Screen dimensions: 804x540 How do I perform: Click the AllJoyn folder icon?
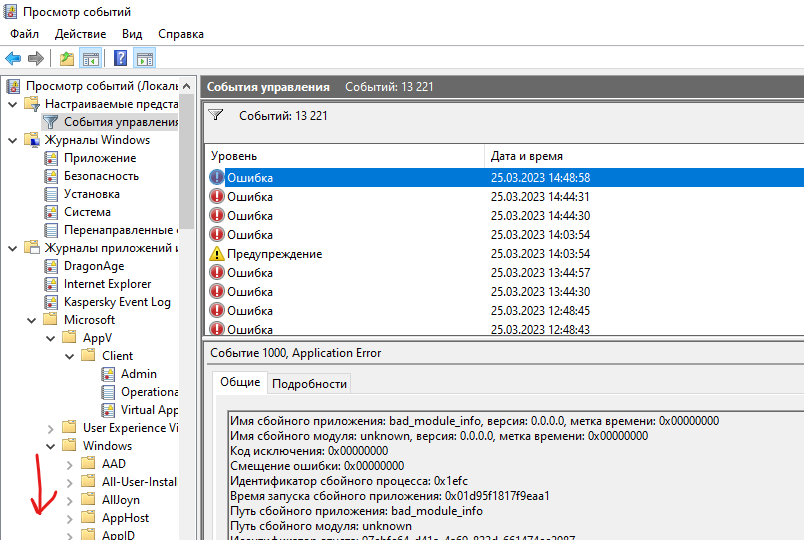88,499
